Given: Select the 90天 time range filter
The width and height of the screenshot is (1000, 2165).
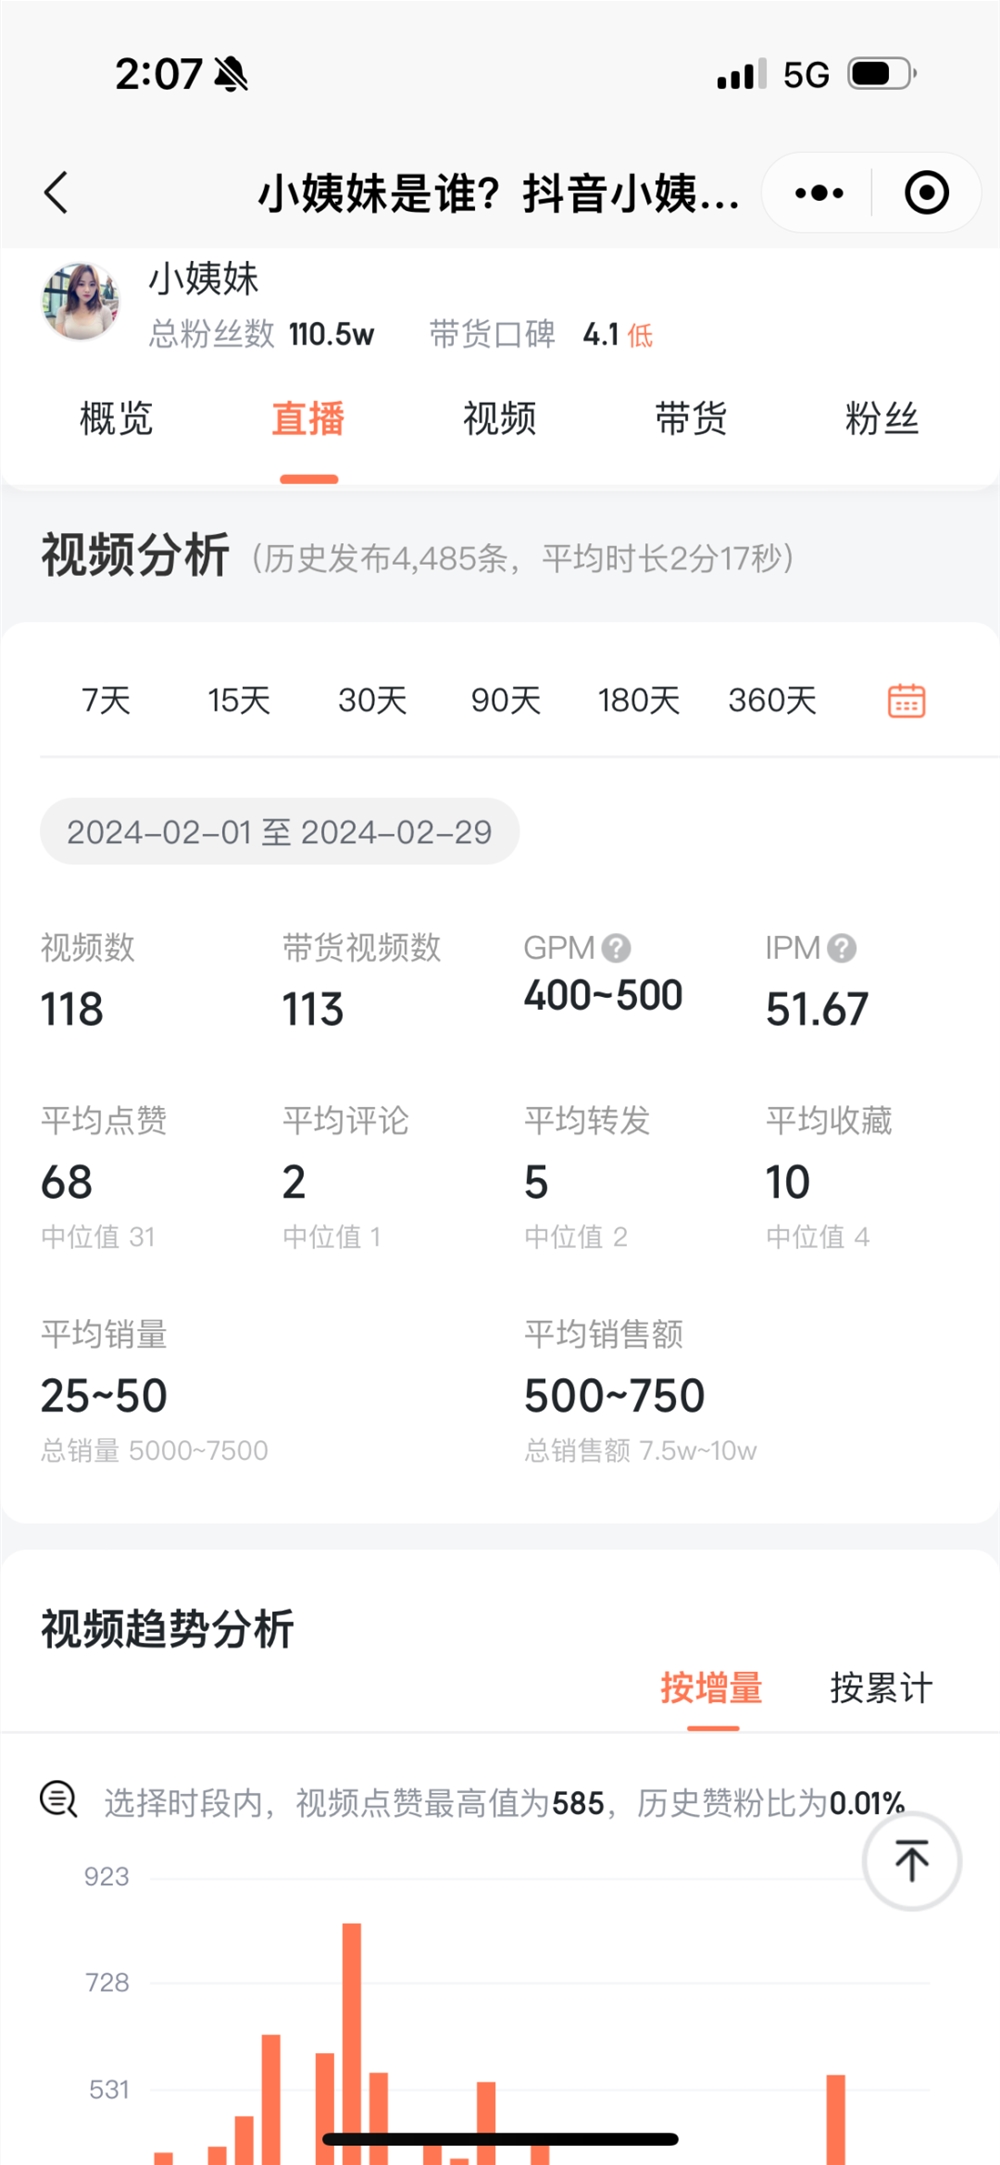Looking at the screenshot, I should [504, 700].
